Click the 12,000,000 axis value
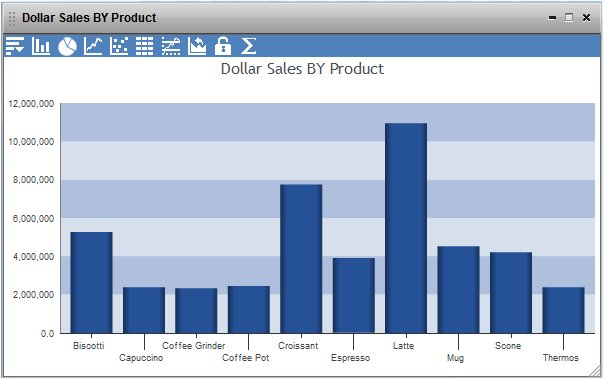The image size is (604, 379). click(x=31, y=104)
